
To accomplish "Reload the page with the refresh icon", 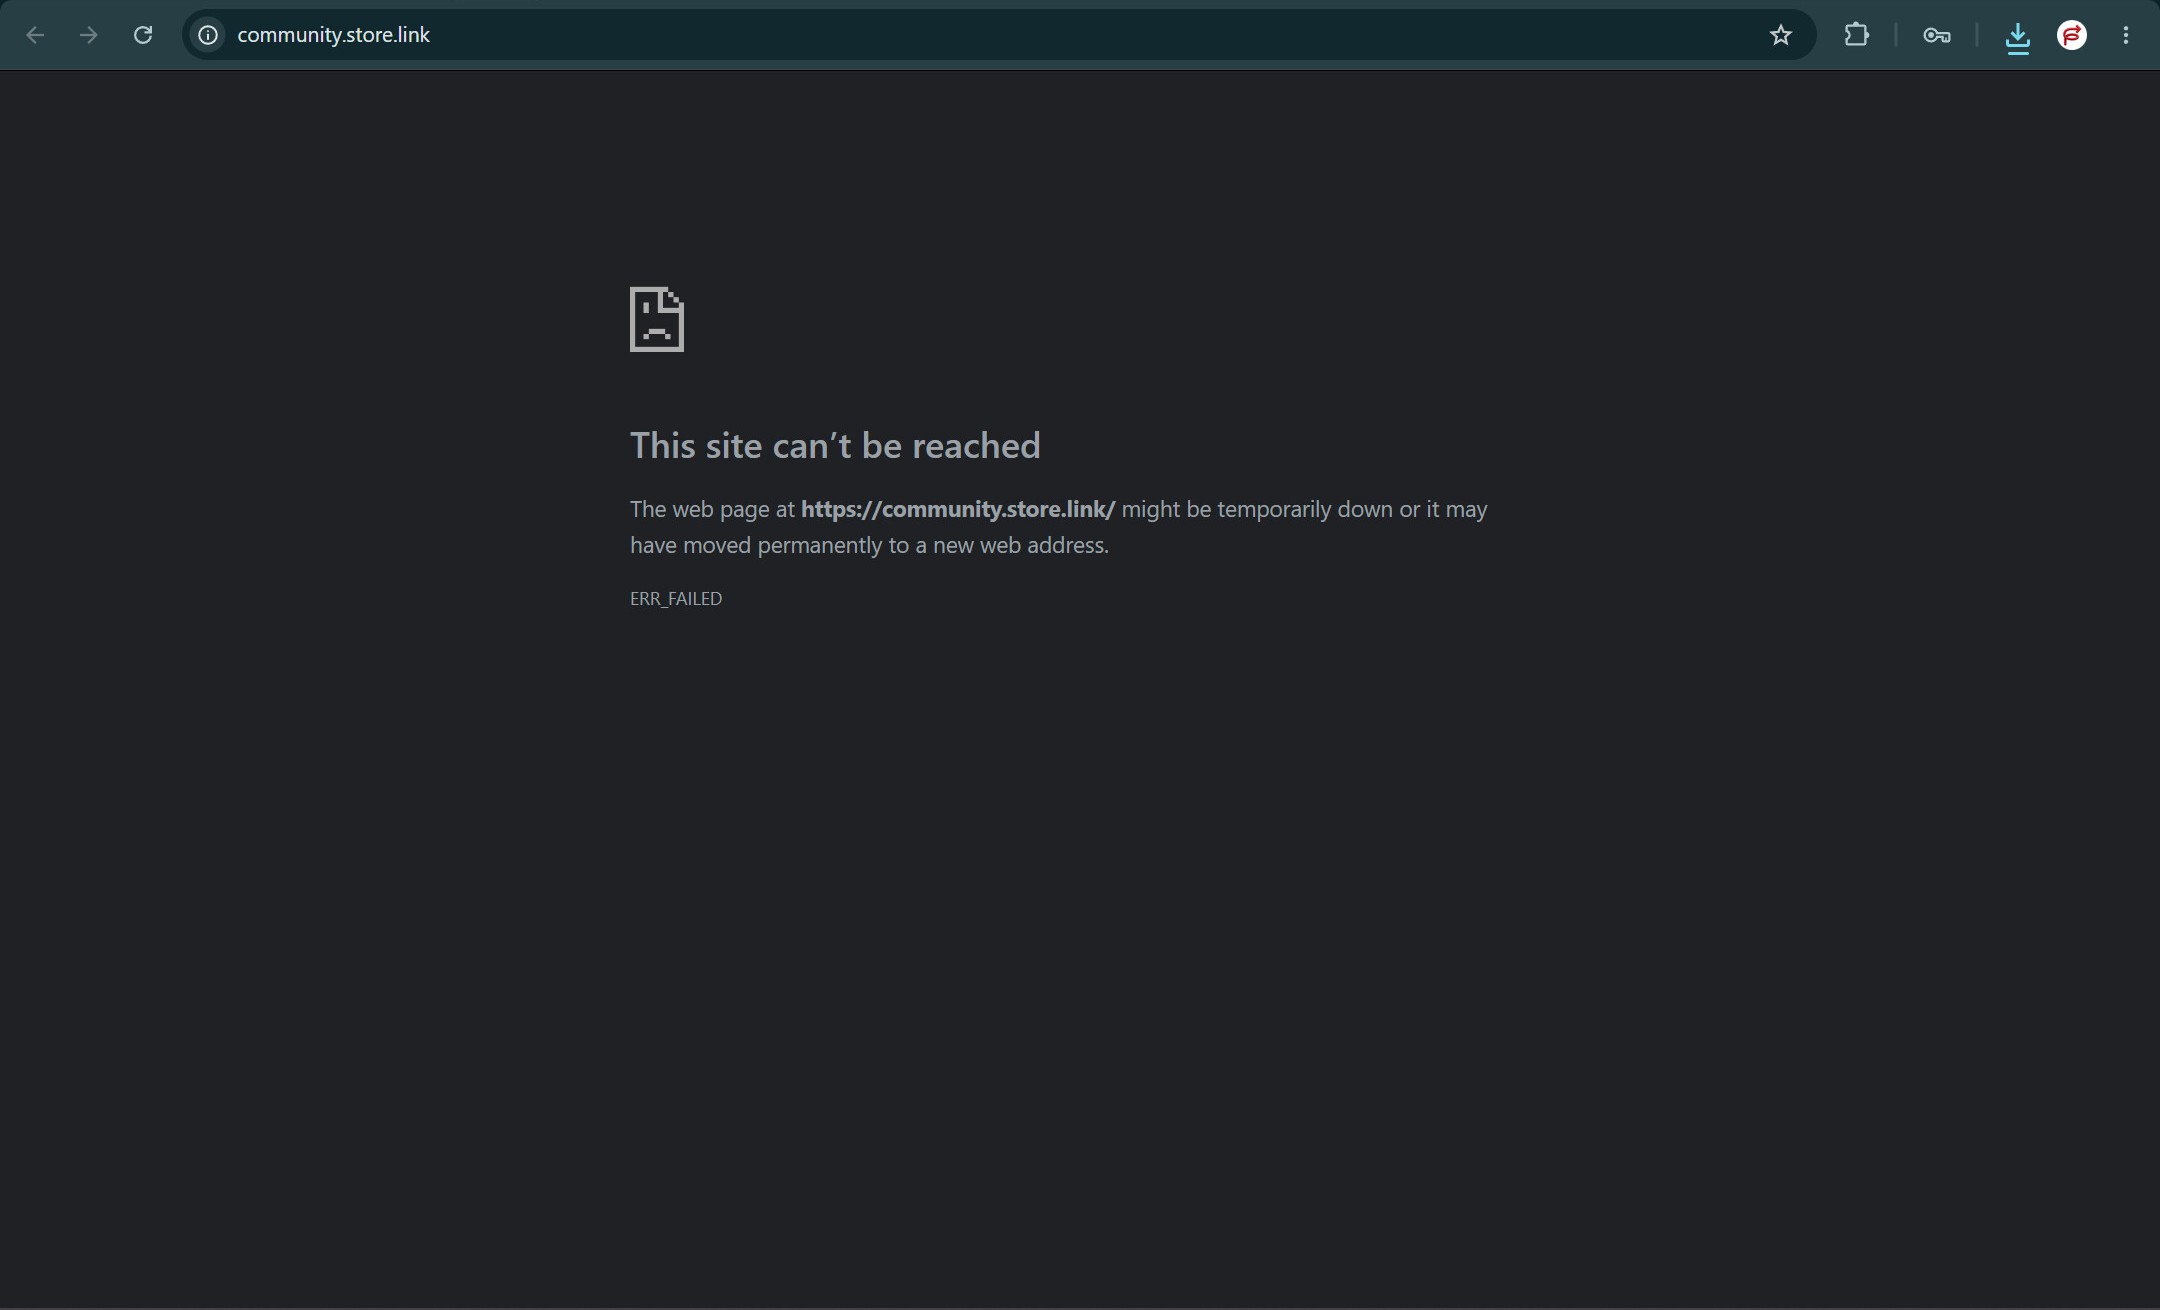I will 143,35.
